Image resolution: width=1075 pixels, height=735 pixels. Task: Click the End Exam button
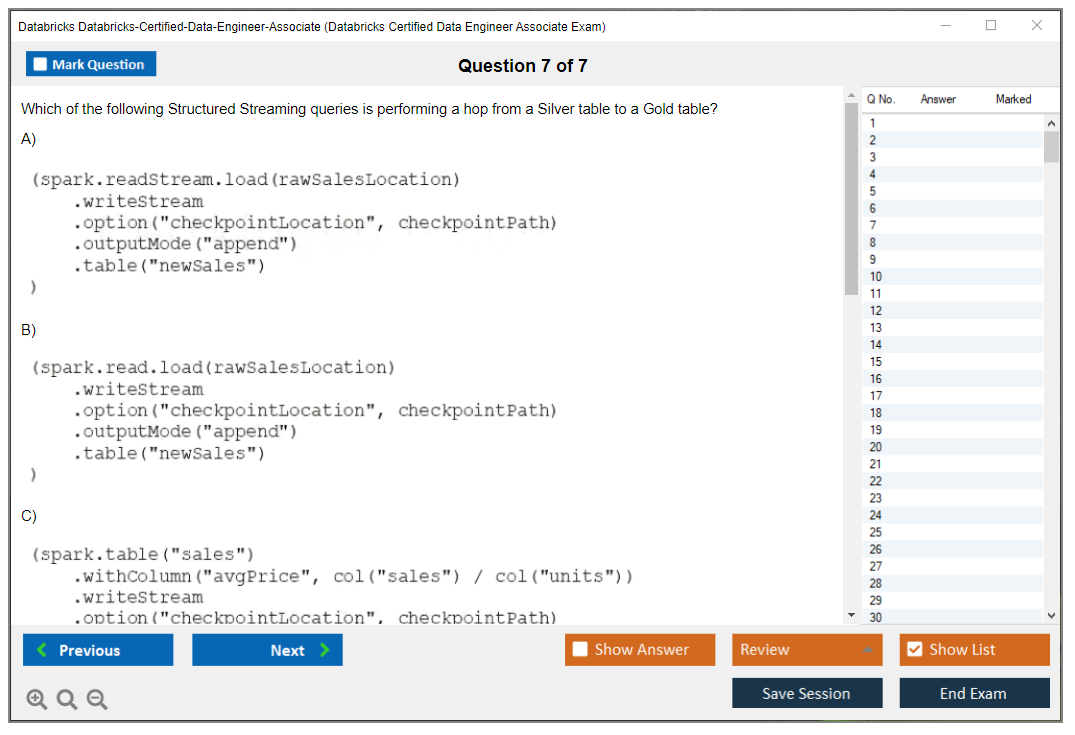[x=974, y=692]
